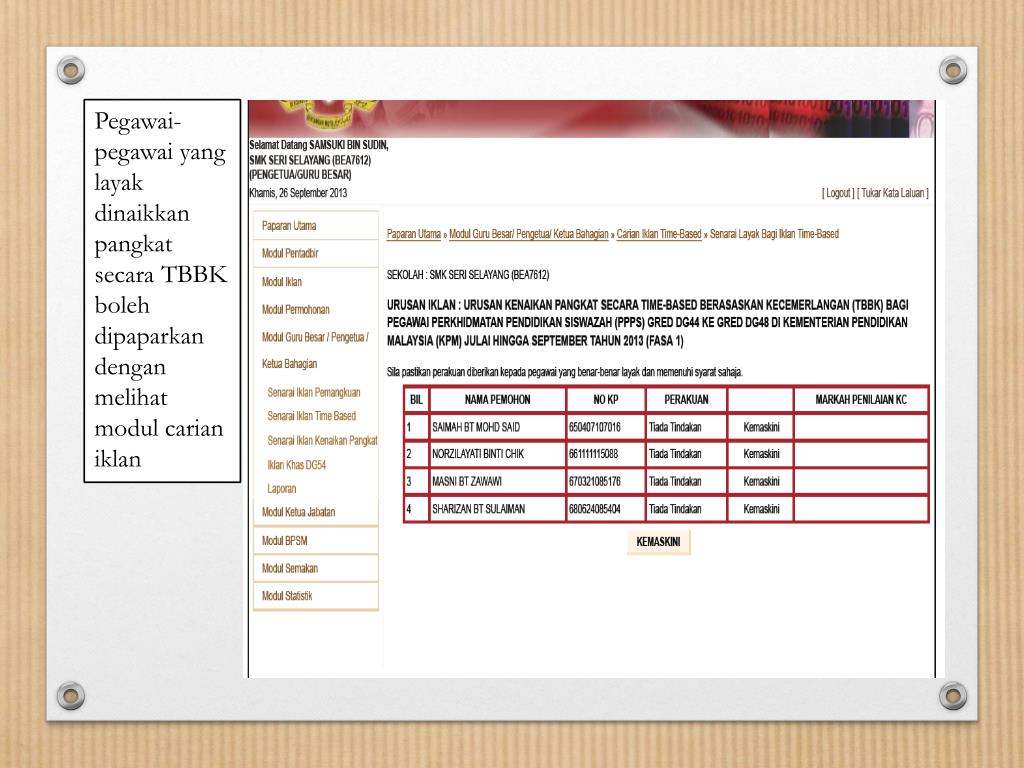Click Kemaskini for NORZILAYATI BINTI CHIK

click(x=761, y=454)
